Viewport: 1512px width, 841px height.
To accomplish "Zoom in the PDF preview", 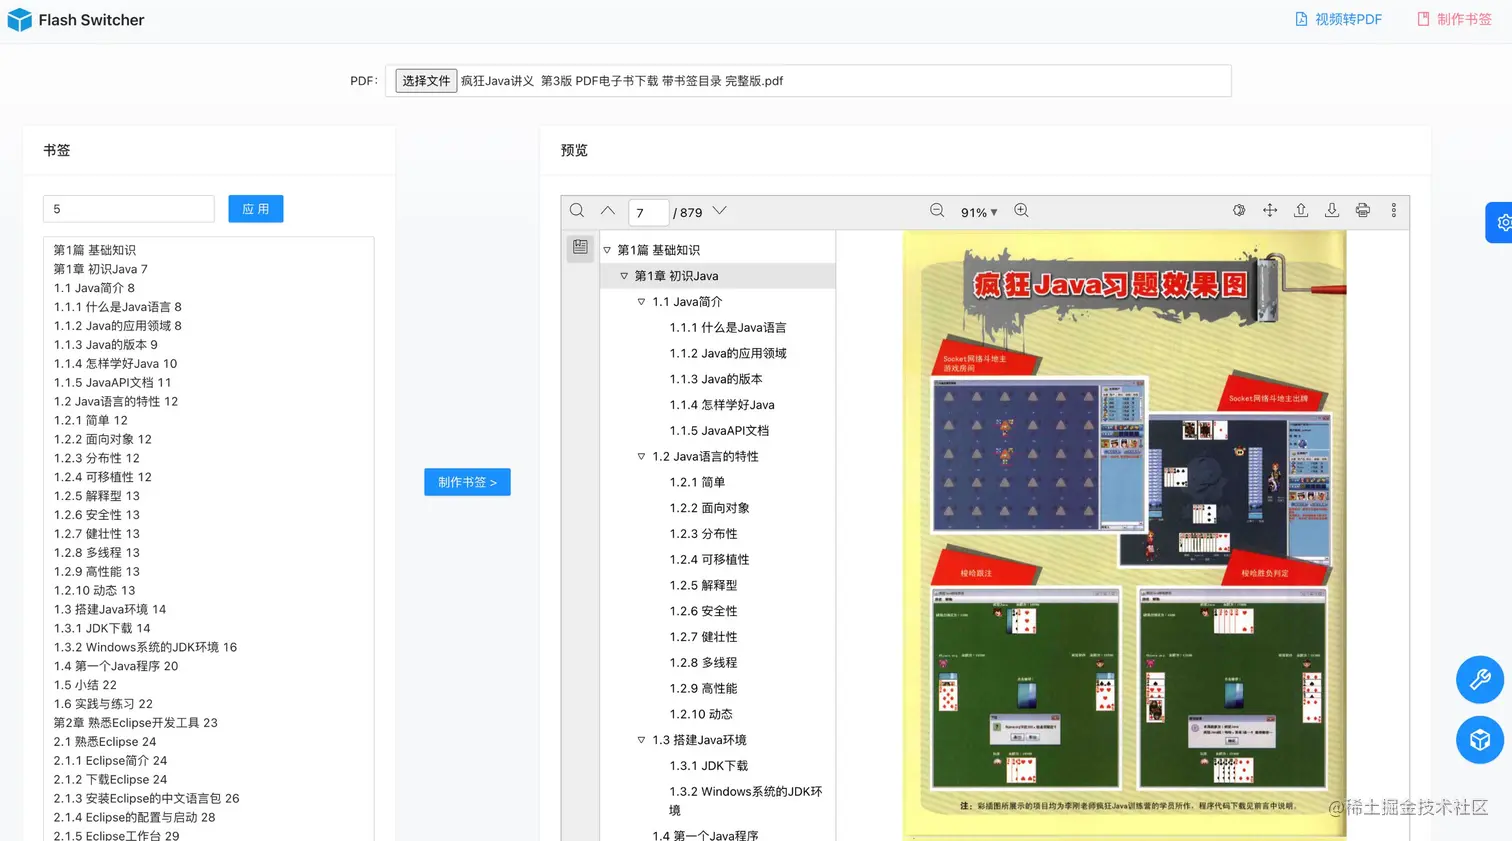I will 1021,211.
